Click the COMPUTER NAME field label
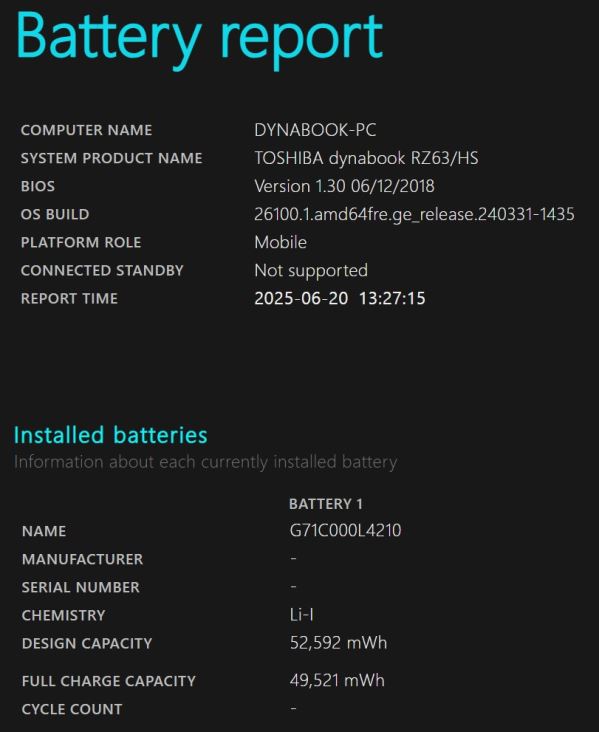Viewport: 599px width, 732px height. tap(86, 130)
